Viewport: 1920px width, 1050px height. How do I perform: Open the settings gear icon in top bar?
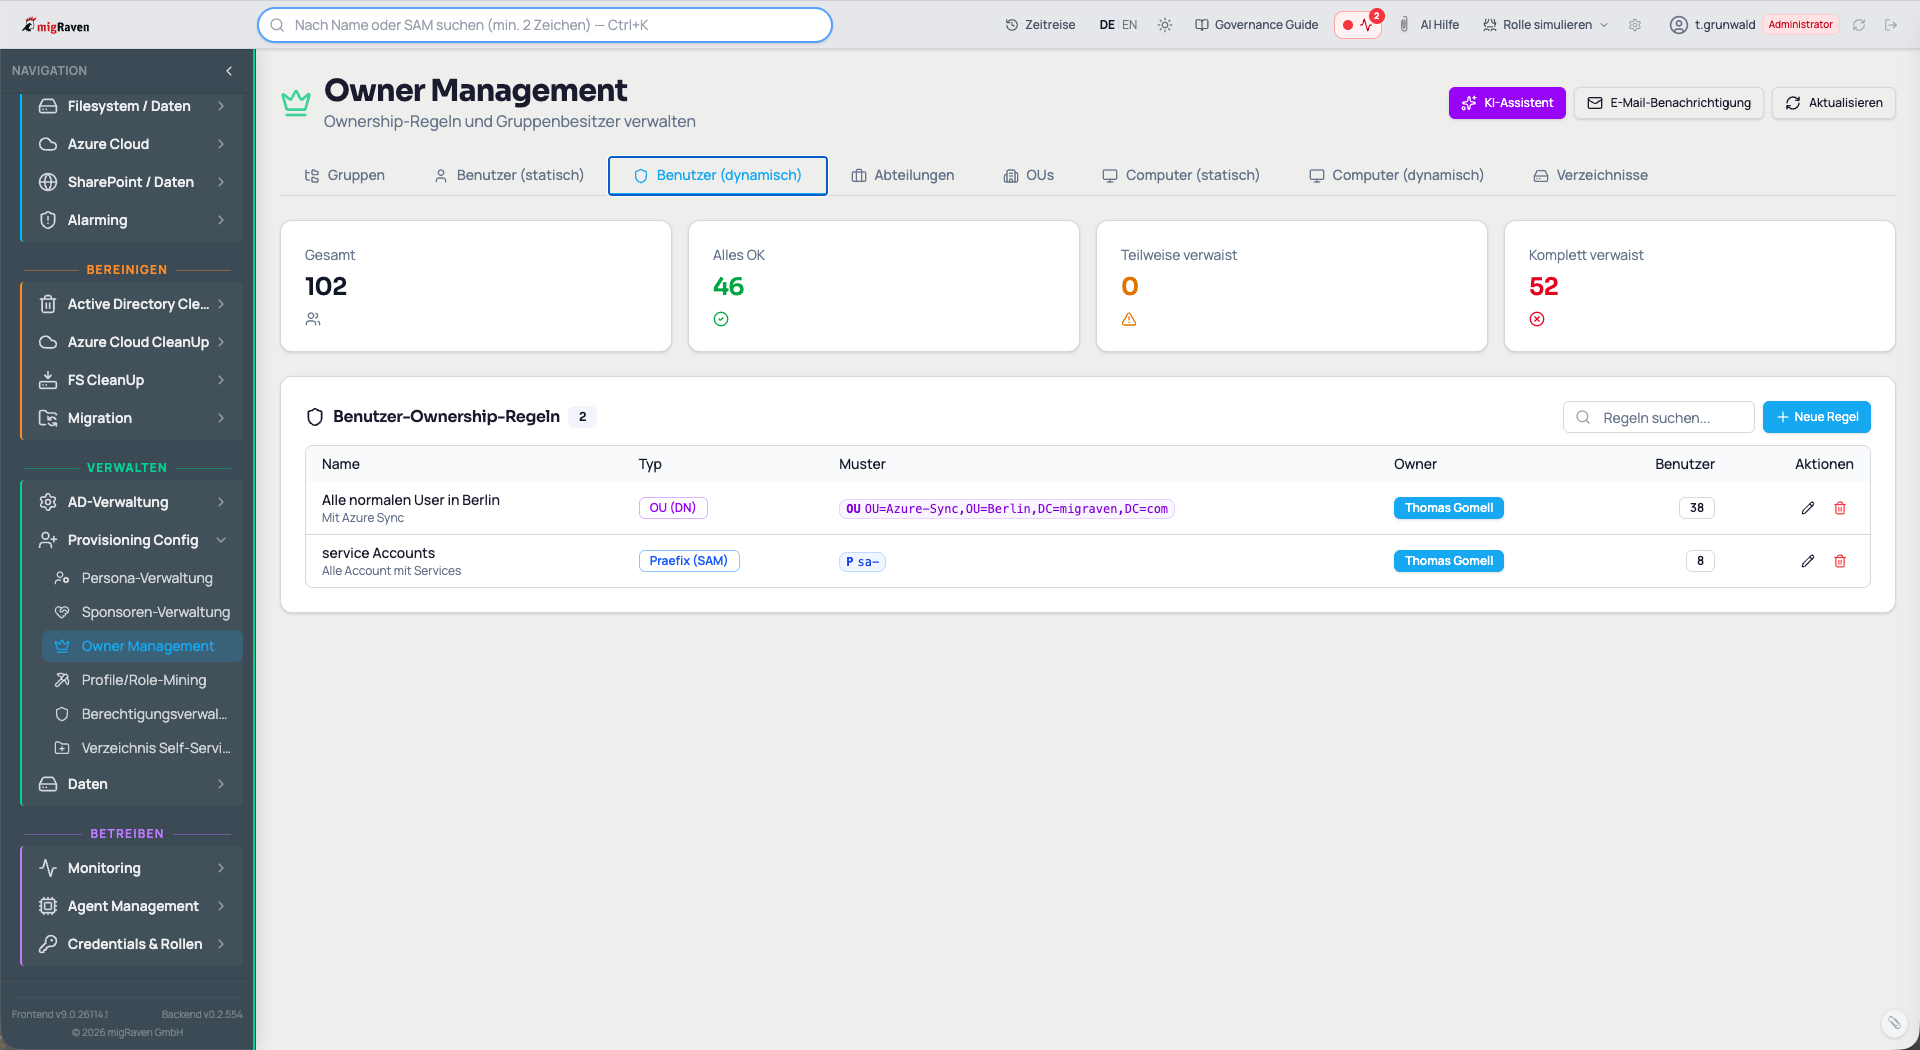pos(1635,25)
